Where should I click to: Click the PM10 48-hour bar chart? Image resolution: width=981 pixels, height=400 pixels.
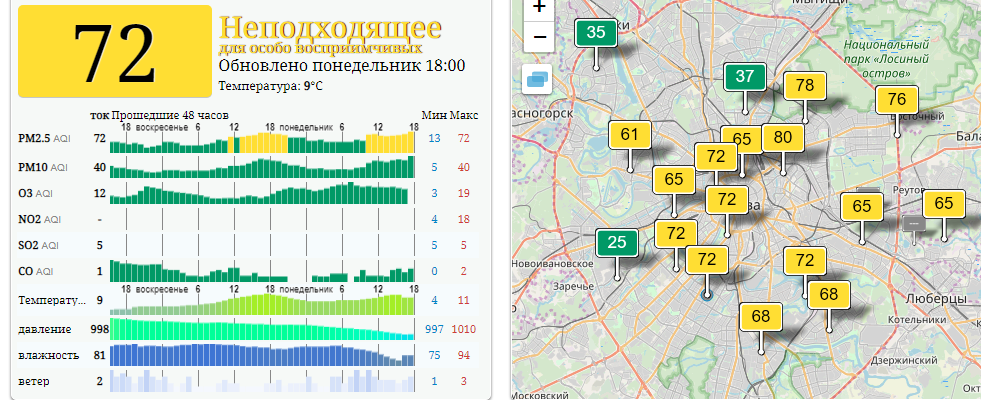coord(262,167)
